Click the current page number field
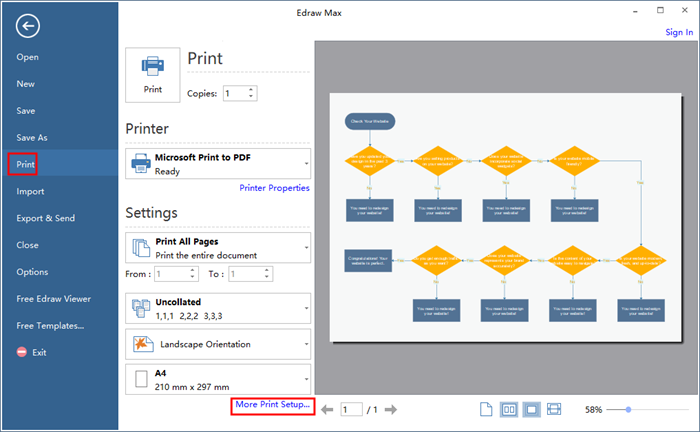This screenshot has height=432, width=700. (351, 410)
